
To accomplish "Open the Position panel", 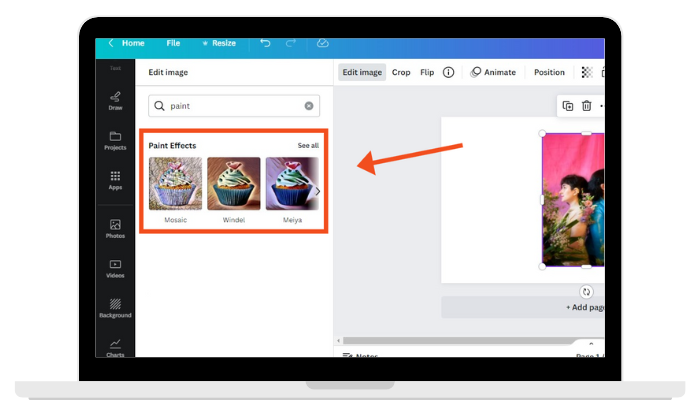I will [549, 72].
